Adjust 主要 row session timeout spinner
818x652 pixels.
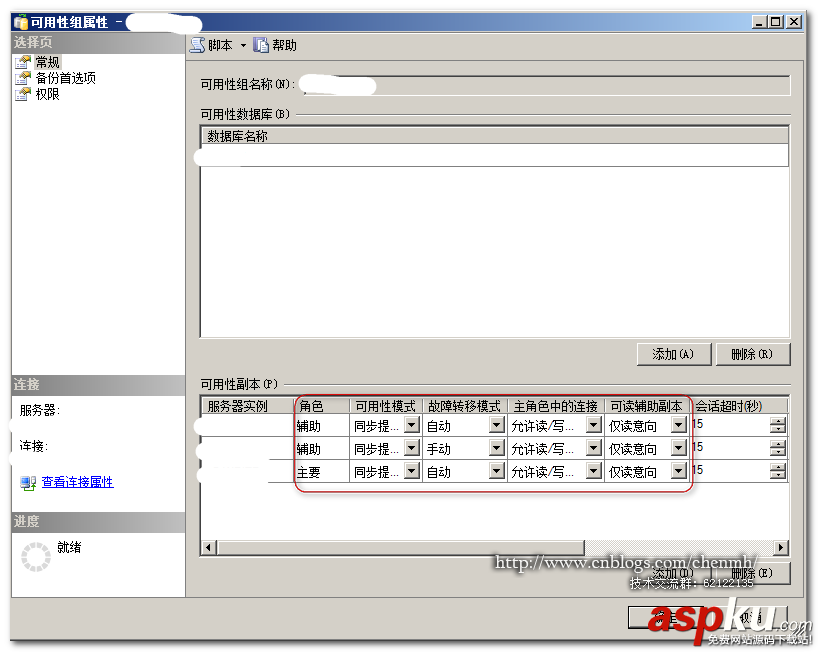click(778, 471)
